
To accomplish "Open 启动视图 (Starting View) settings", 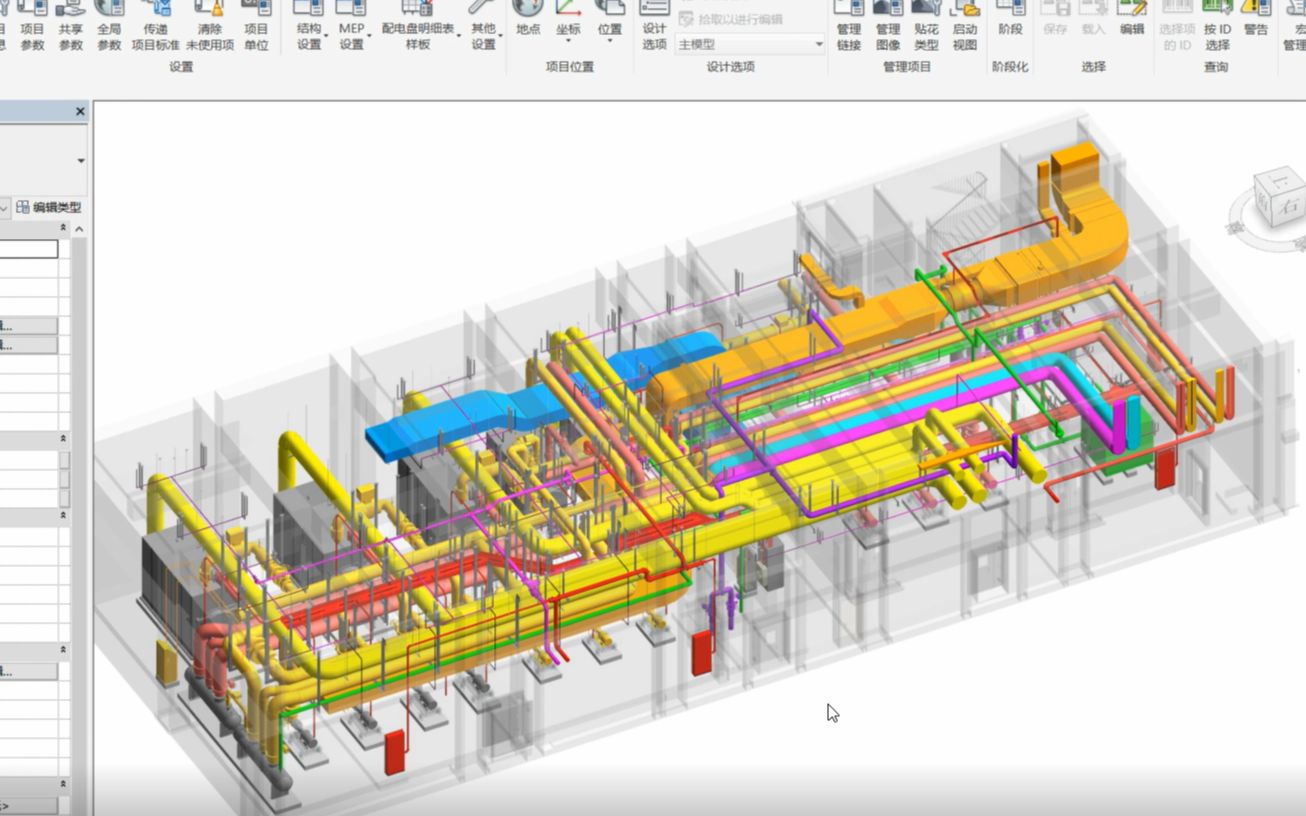I will pos(964,26).
